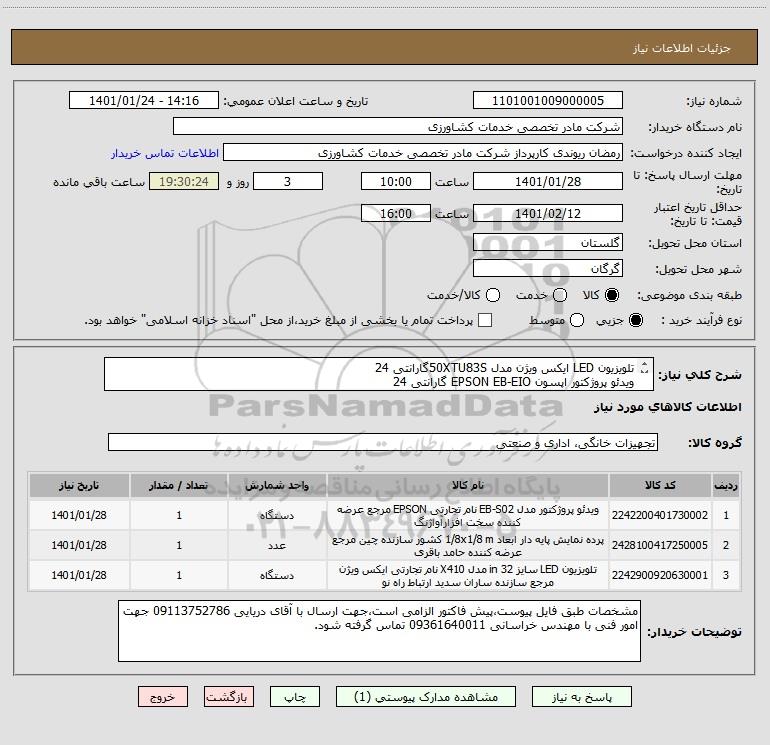Viewport: 770px width, 745px height.
Task: Select the کالا radio button
Action: (612, 295)
